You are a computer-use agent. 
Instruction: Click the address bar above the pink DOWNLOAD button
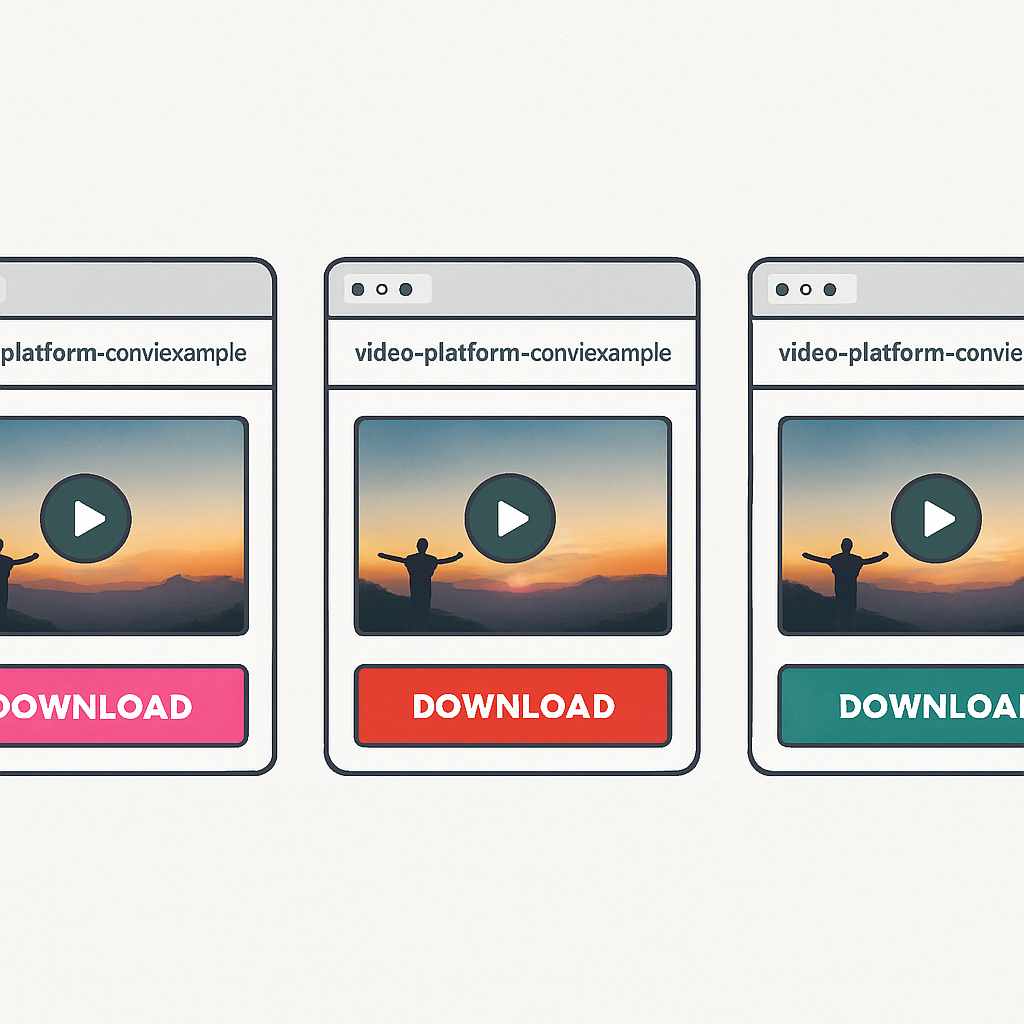click(x=135, y=353)
